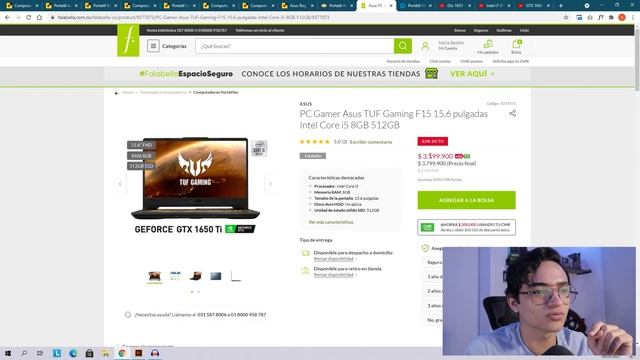The image size is (640, 360).
Task: Open Task View on taskbar
Action: [x=40, y=353]
